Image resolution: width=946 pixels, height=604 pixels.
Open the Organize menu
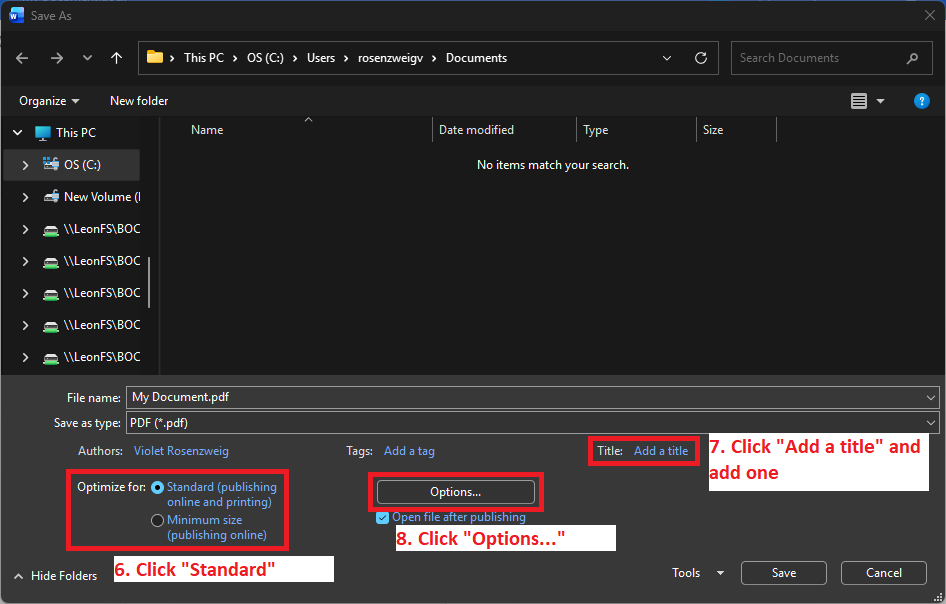49,101
